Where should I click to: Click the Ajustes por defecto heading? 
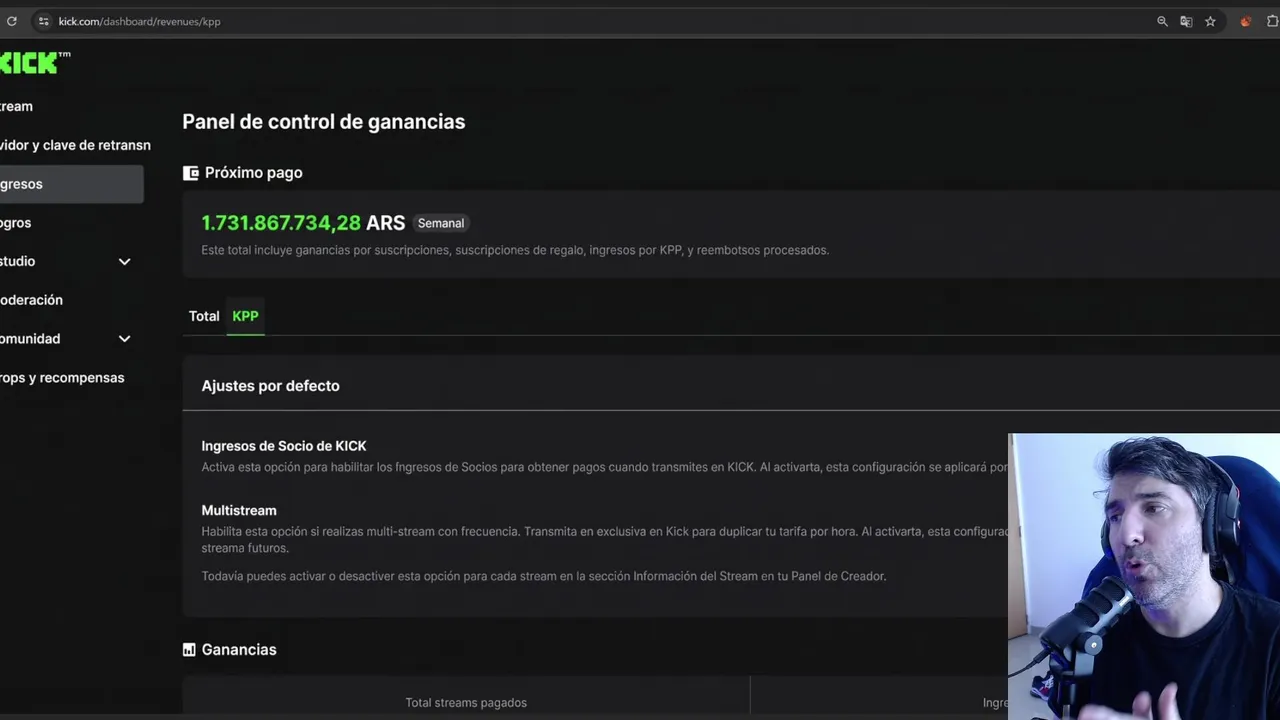270,386
